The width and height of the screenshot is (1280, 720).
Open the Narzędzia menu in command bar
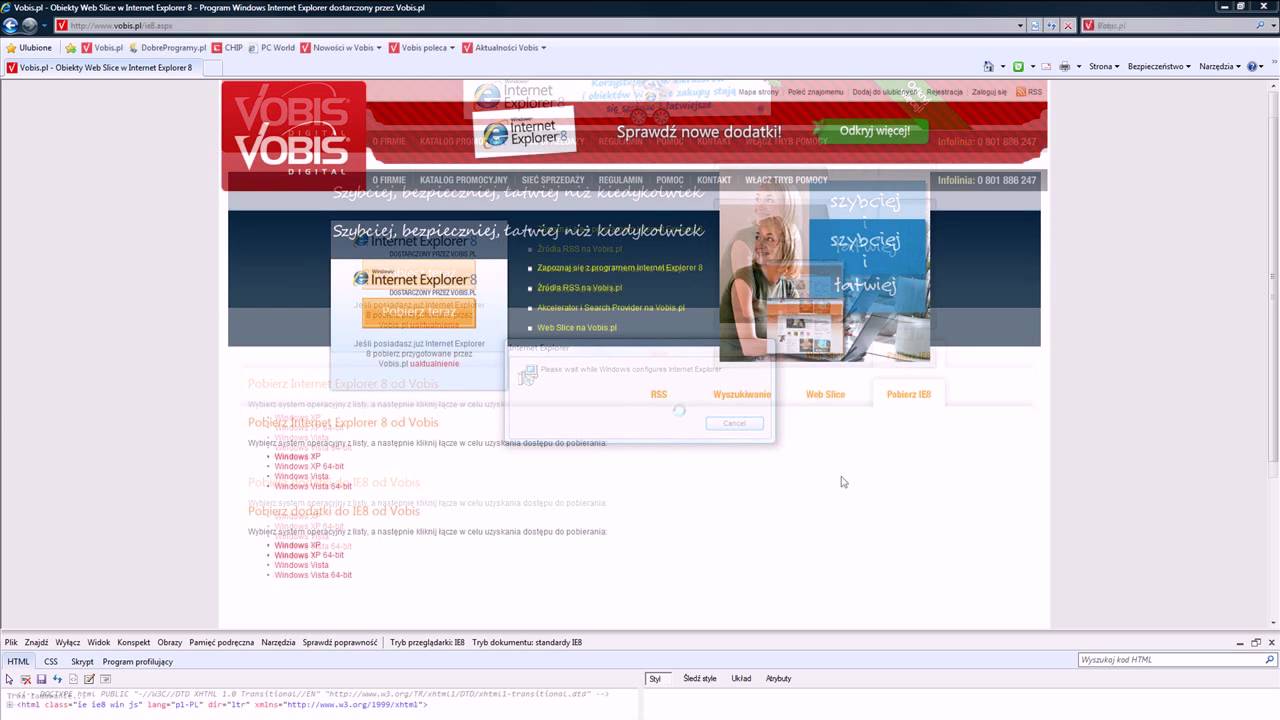[x=1219, y=67]
